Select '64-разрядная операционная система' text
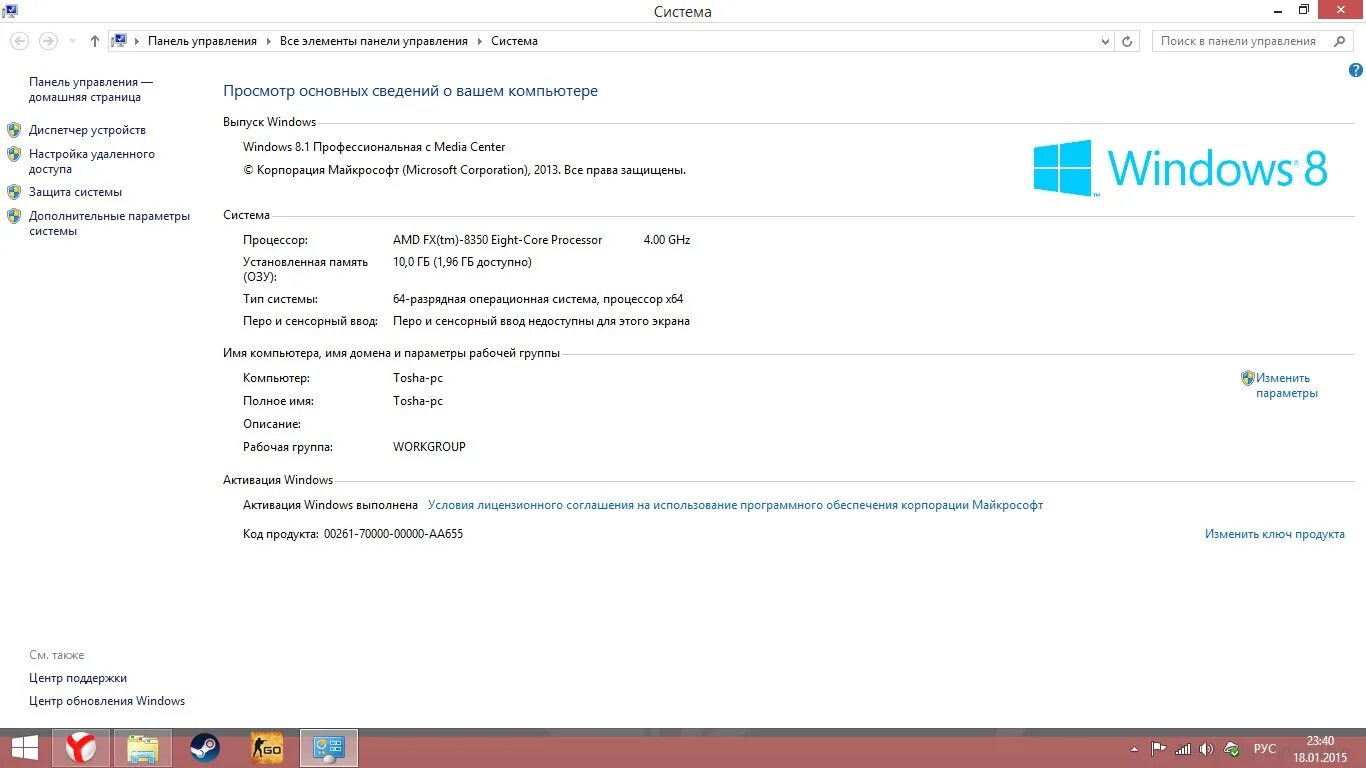Screen dimensions: 1366x768 point(496,299)
